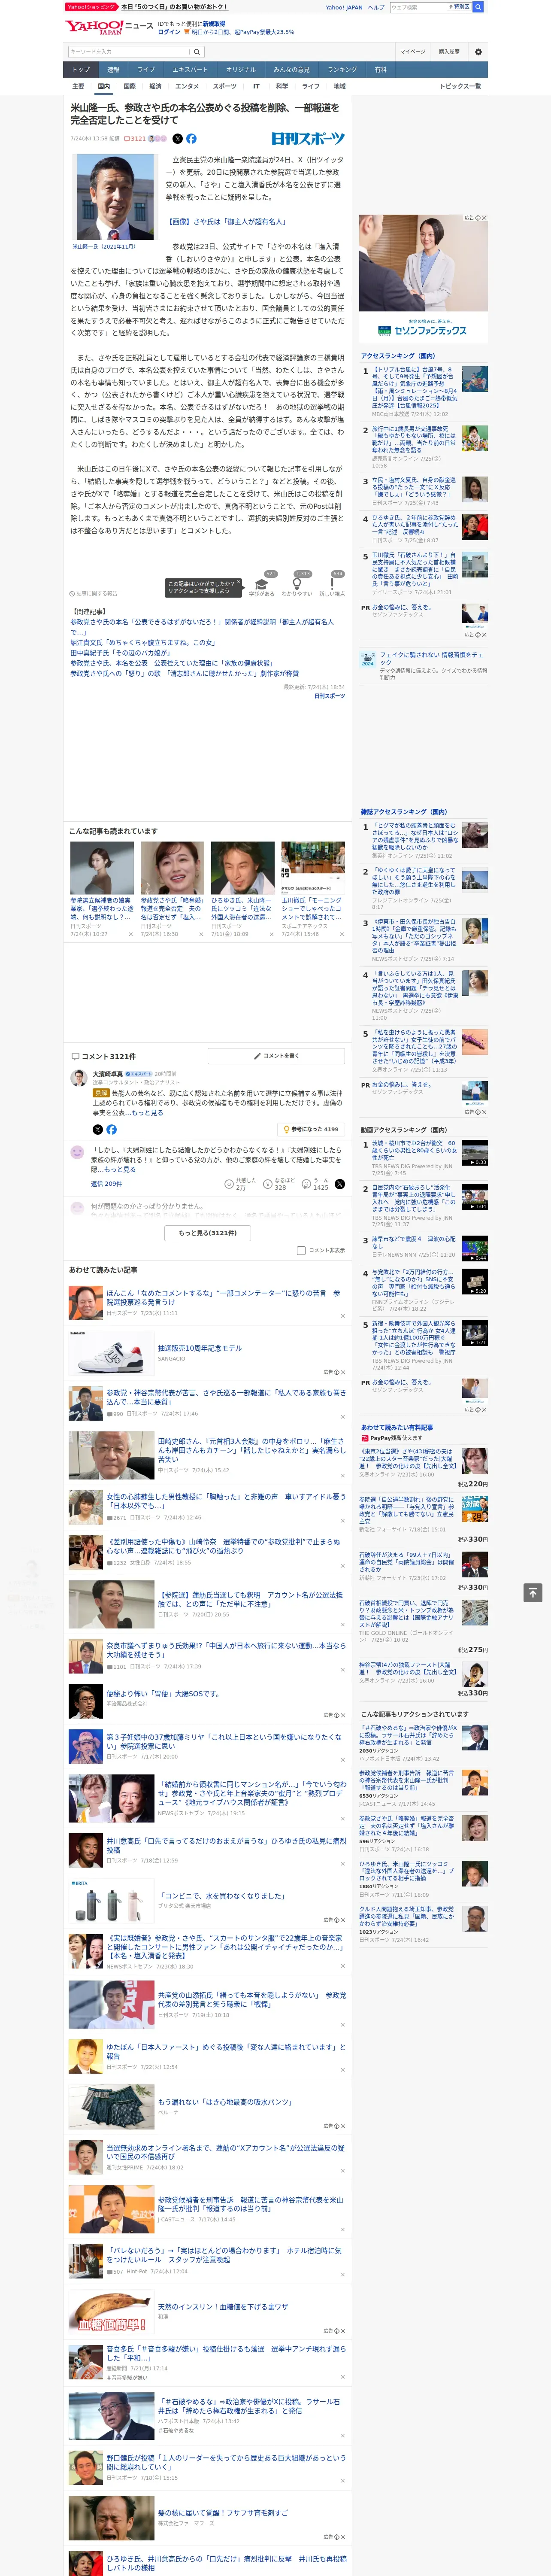Click the 米山隆一氏 article photo

pos(114,197)
